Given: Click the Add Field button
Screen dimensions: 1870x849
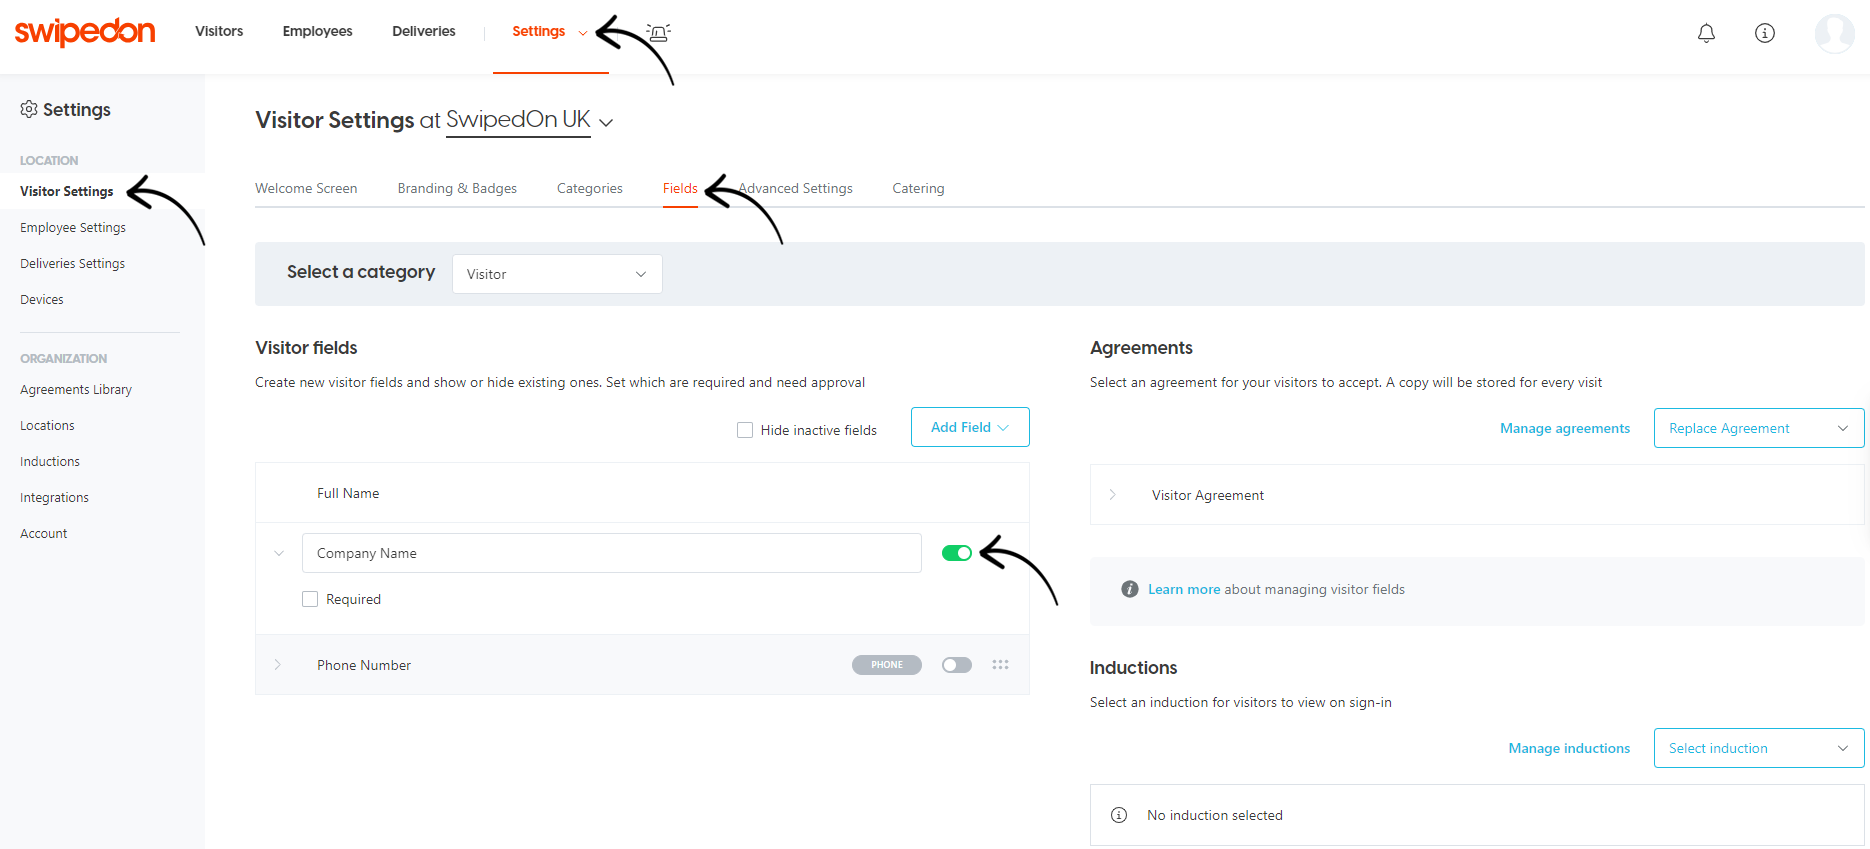Looking at the screenshot, I should click(969, 427).
